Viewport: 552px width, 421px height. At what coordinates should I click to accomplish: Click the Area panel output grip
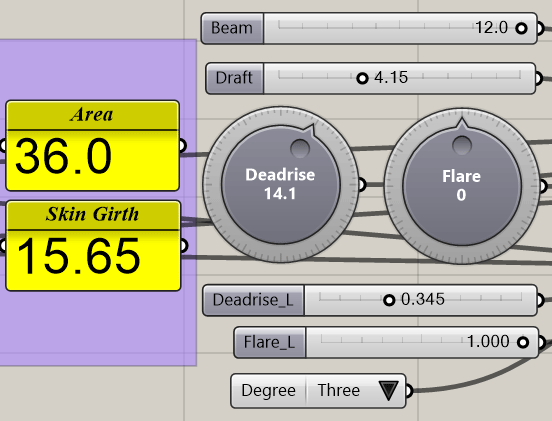pyautogui.click(x=182, y=145)
